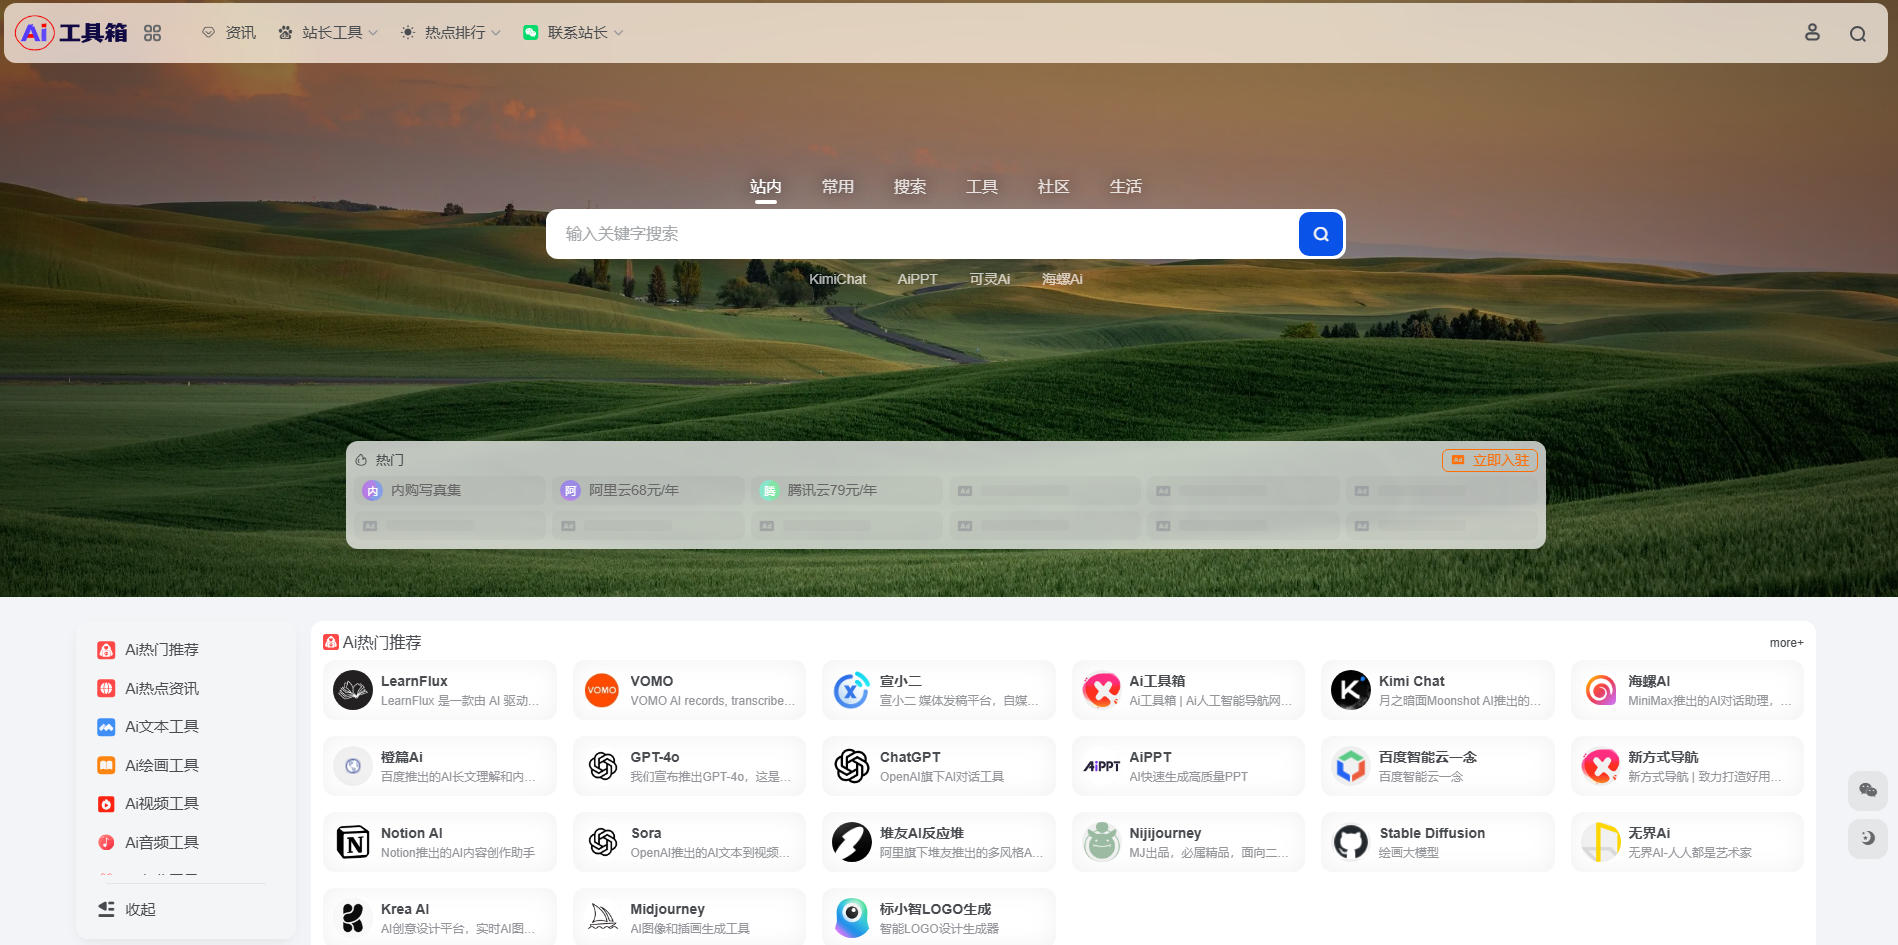Image resolution: width=1898 pixels, height=945 pixels.
Task: Click the KimiChat quick search link
Action: click(838, 279)
